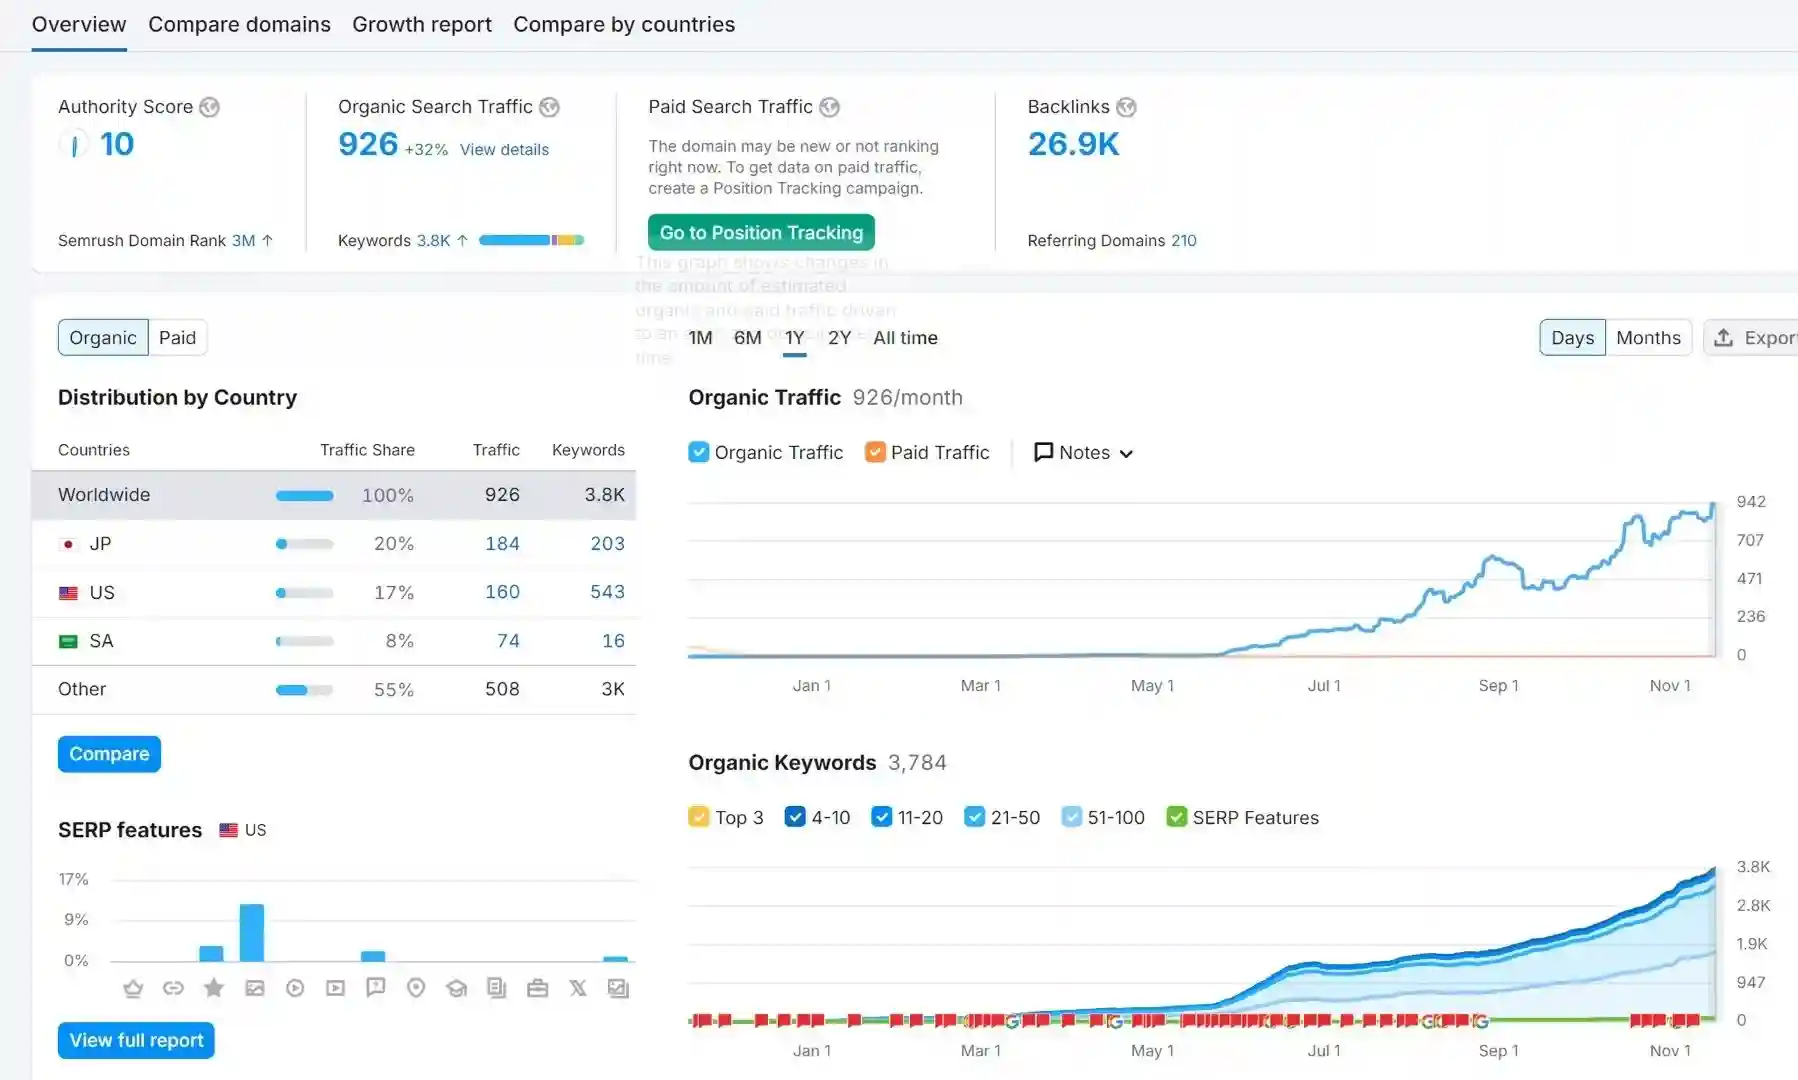Expand the Notes dropdown
1798x1080 pixels.
coord(1084,452)
